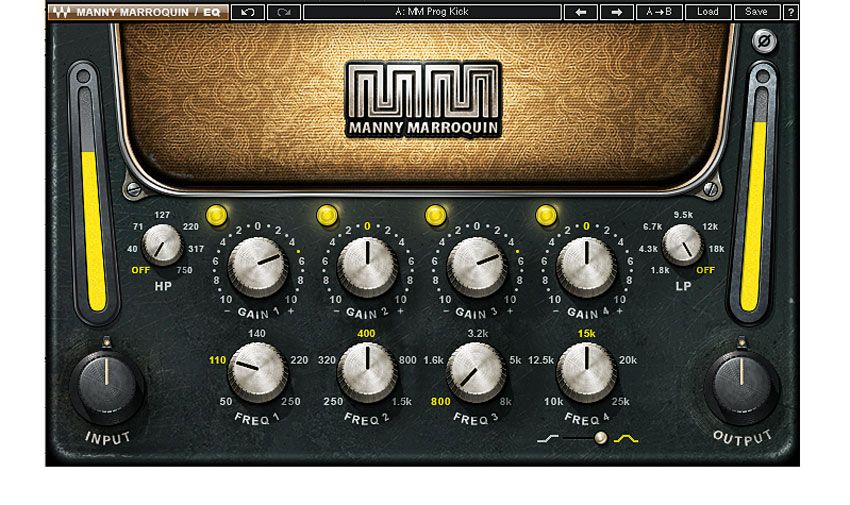Toggle band 1 yellow LED on/off
The height and width of the screenshot is (505, 850).
(216, 215)
